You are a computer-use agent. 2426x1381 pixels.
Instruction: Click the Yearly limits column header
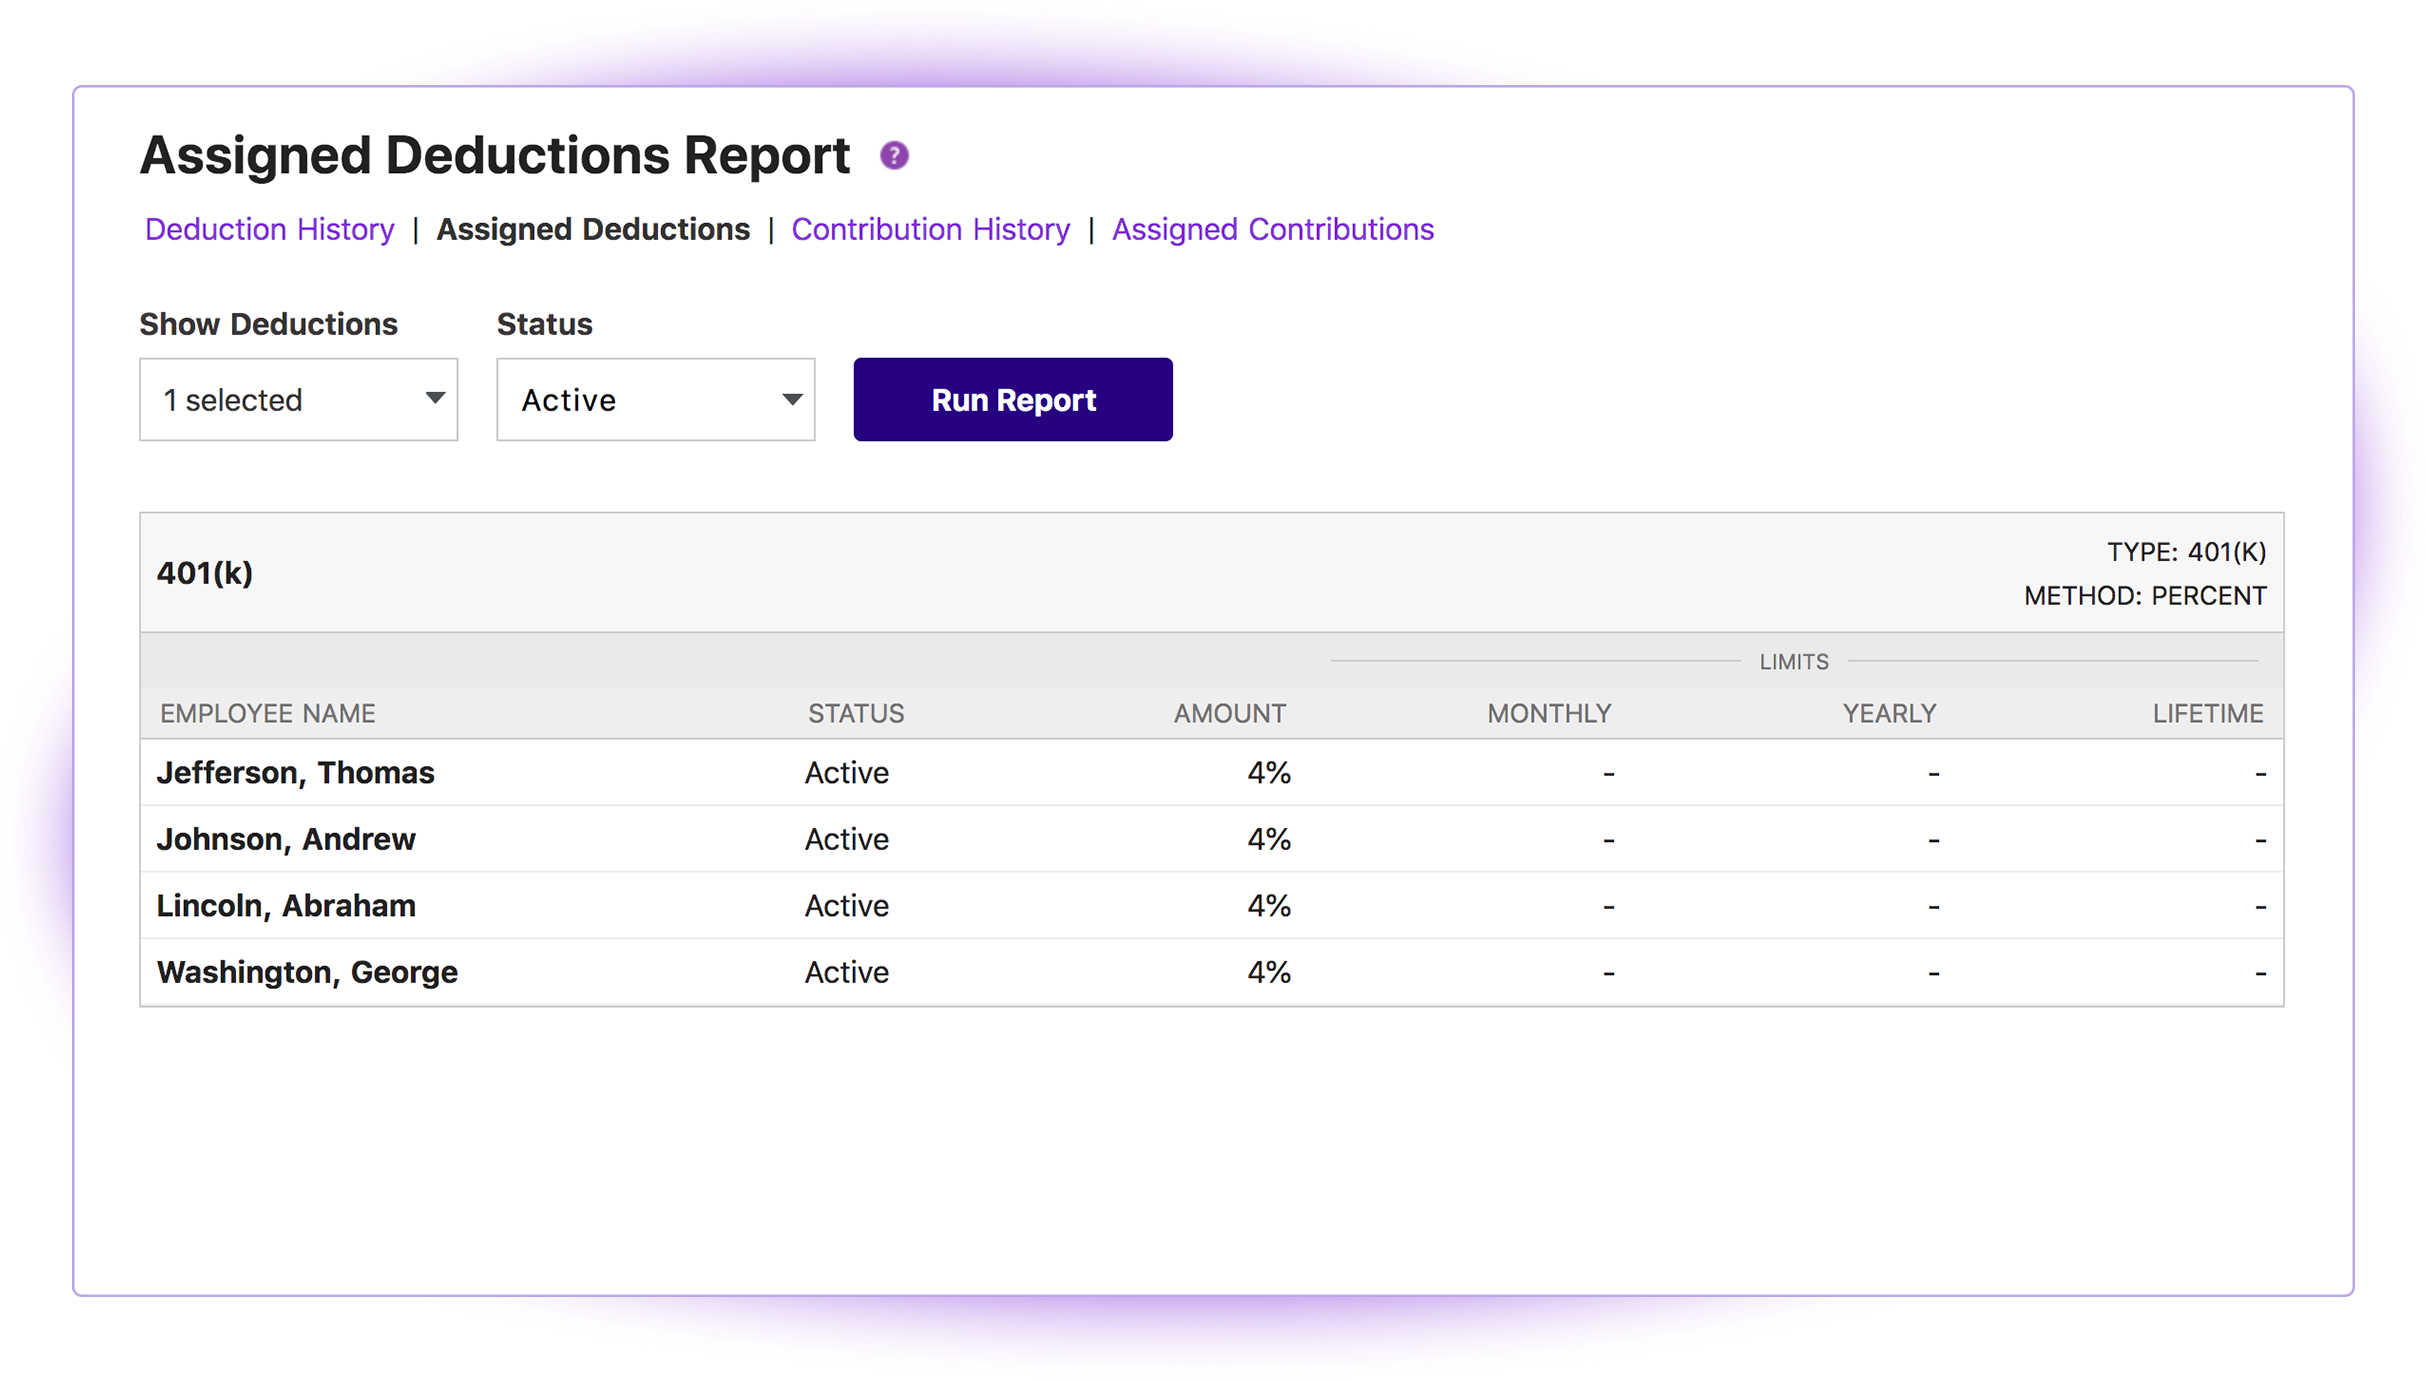point(1890,713)
